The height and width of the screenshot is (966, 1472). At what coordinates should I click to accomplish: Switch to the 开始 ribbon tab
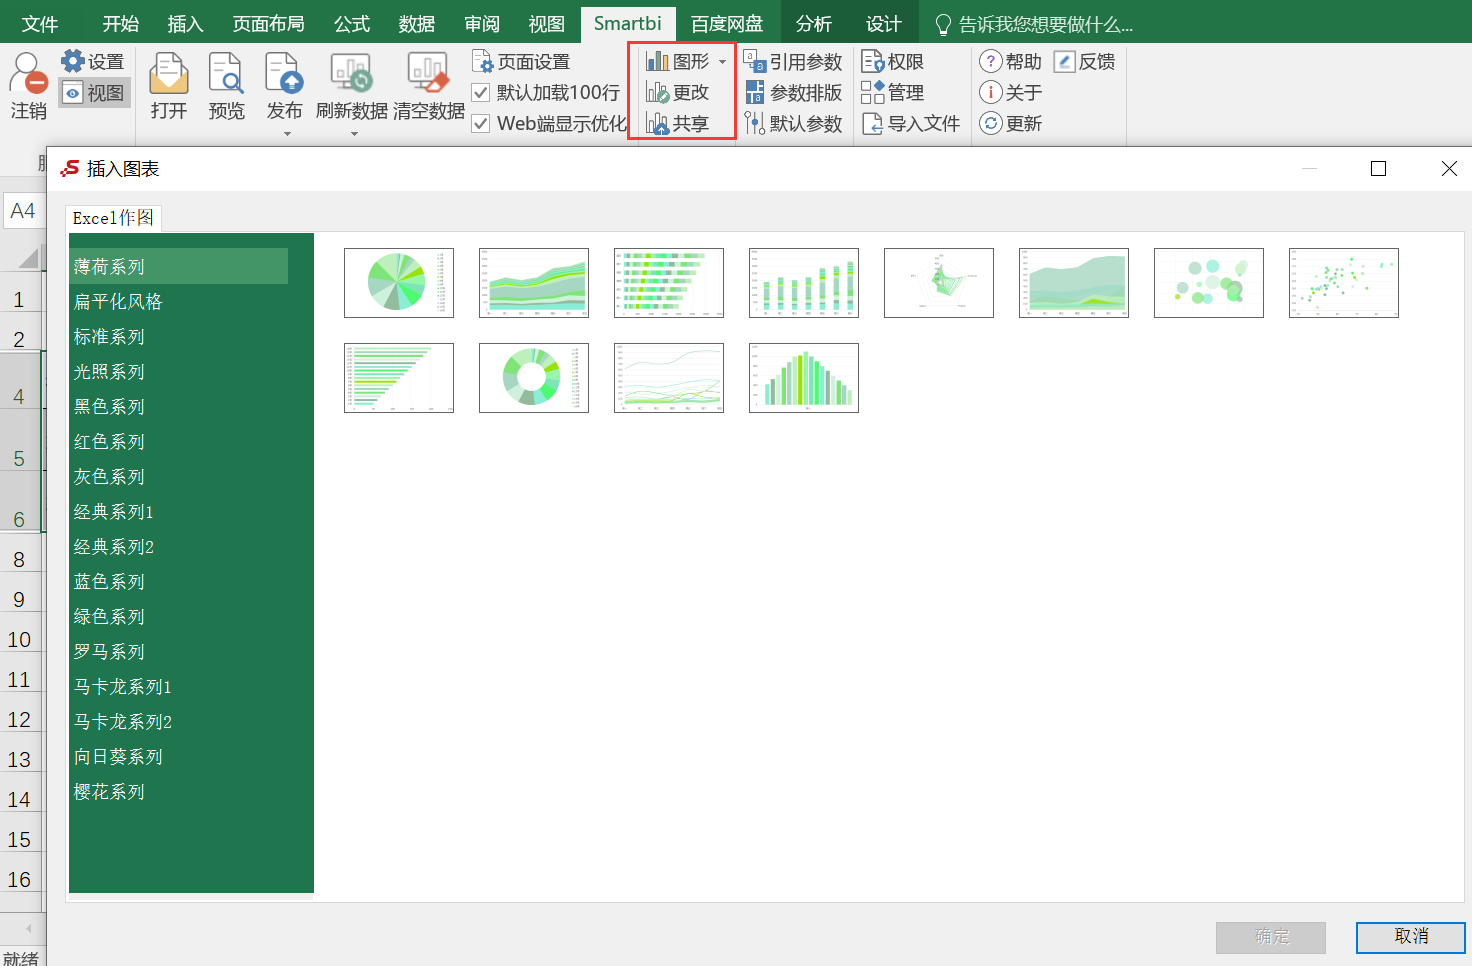click(x=120, y=24)
